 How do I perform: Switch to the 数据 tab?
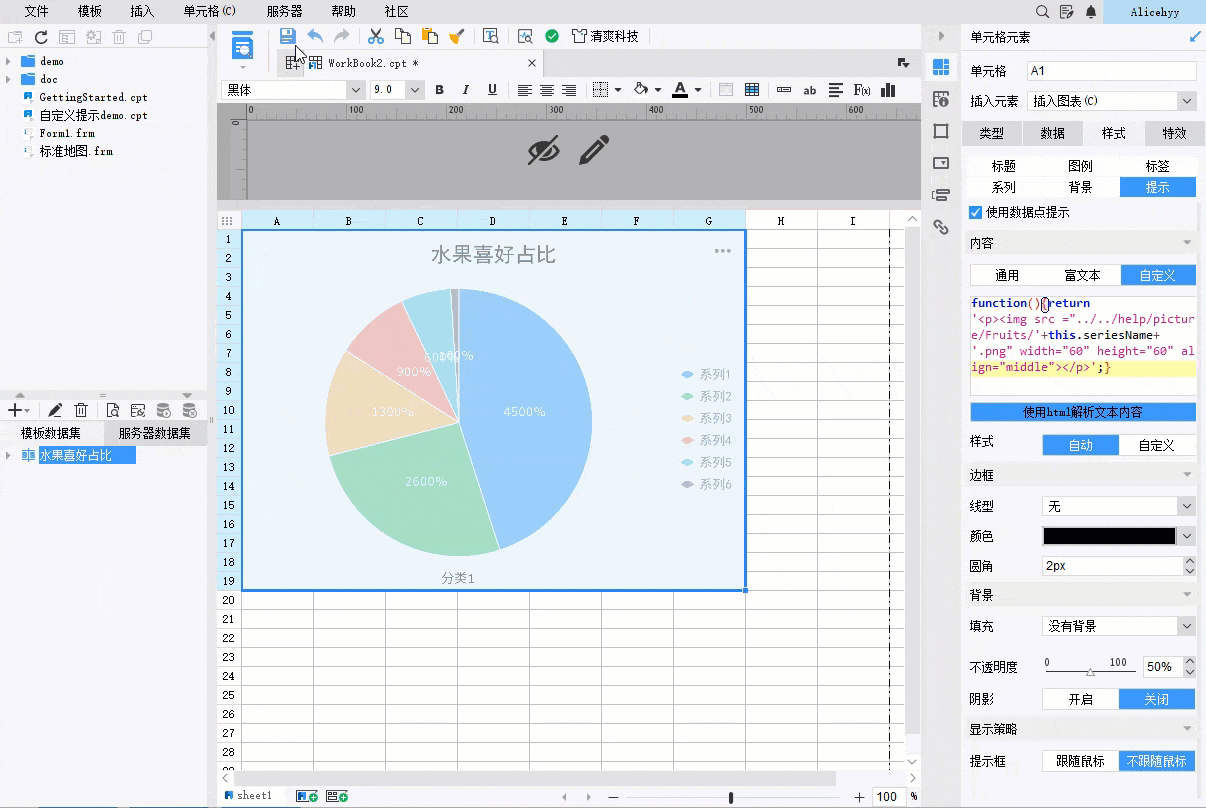click(x=1052, y=133)
